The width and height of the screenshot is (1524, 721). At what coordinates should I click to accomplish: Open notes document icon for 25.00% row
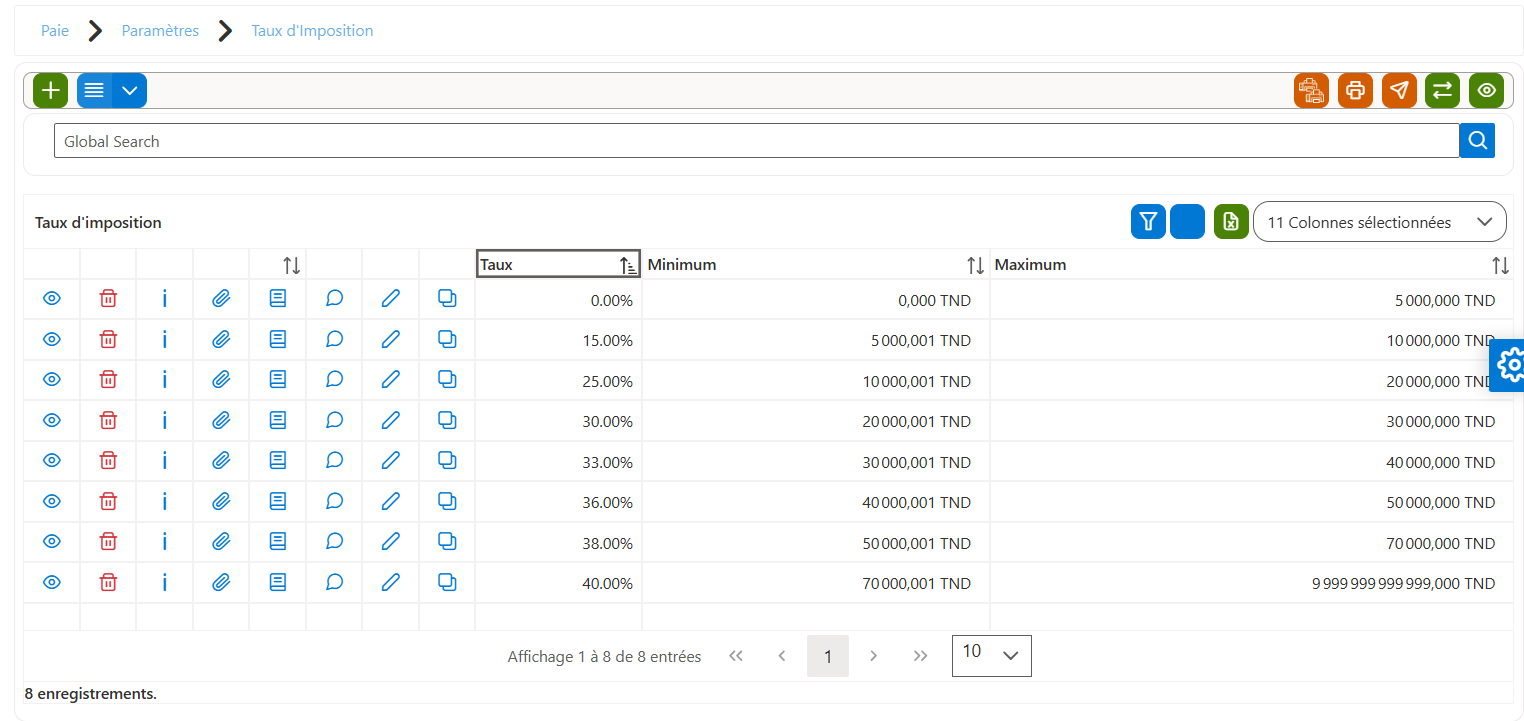[278, 380]
